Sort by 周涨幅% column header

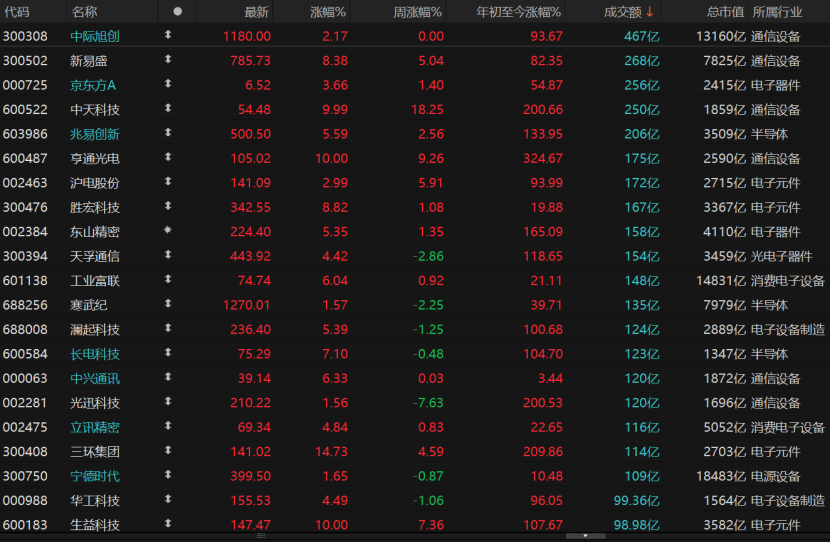(418, 12)
